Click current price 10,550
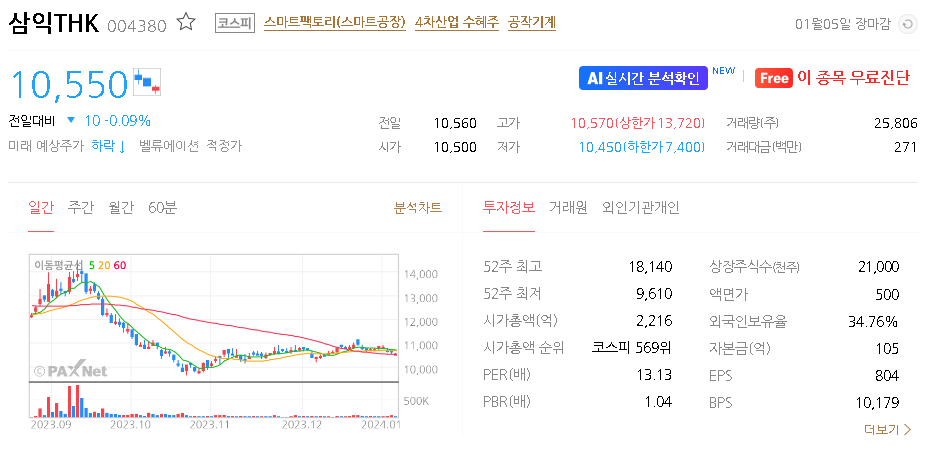This screenshot has height=455, width=929. [69, 84]
